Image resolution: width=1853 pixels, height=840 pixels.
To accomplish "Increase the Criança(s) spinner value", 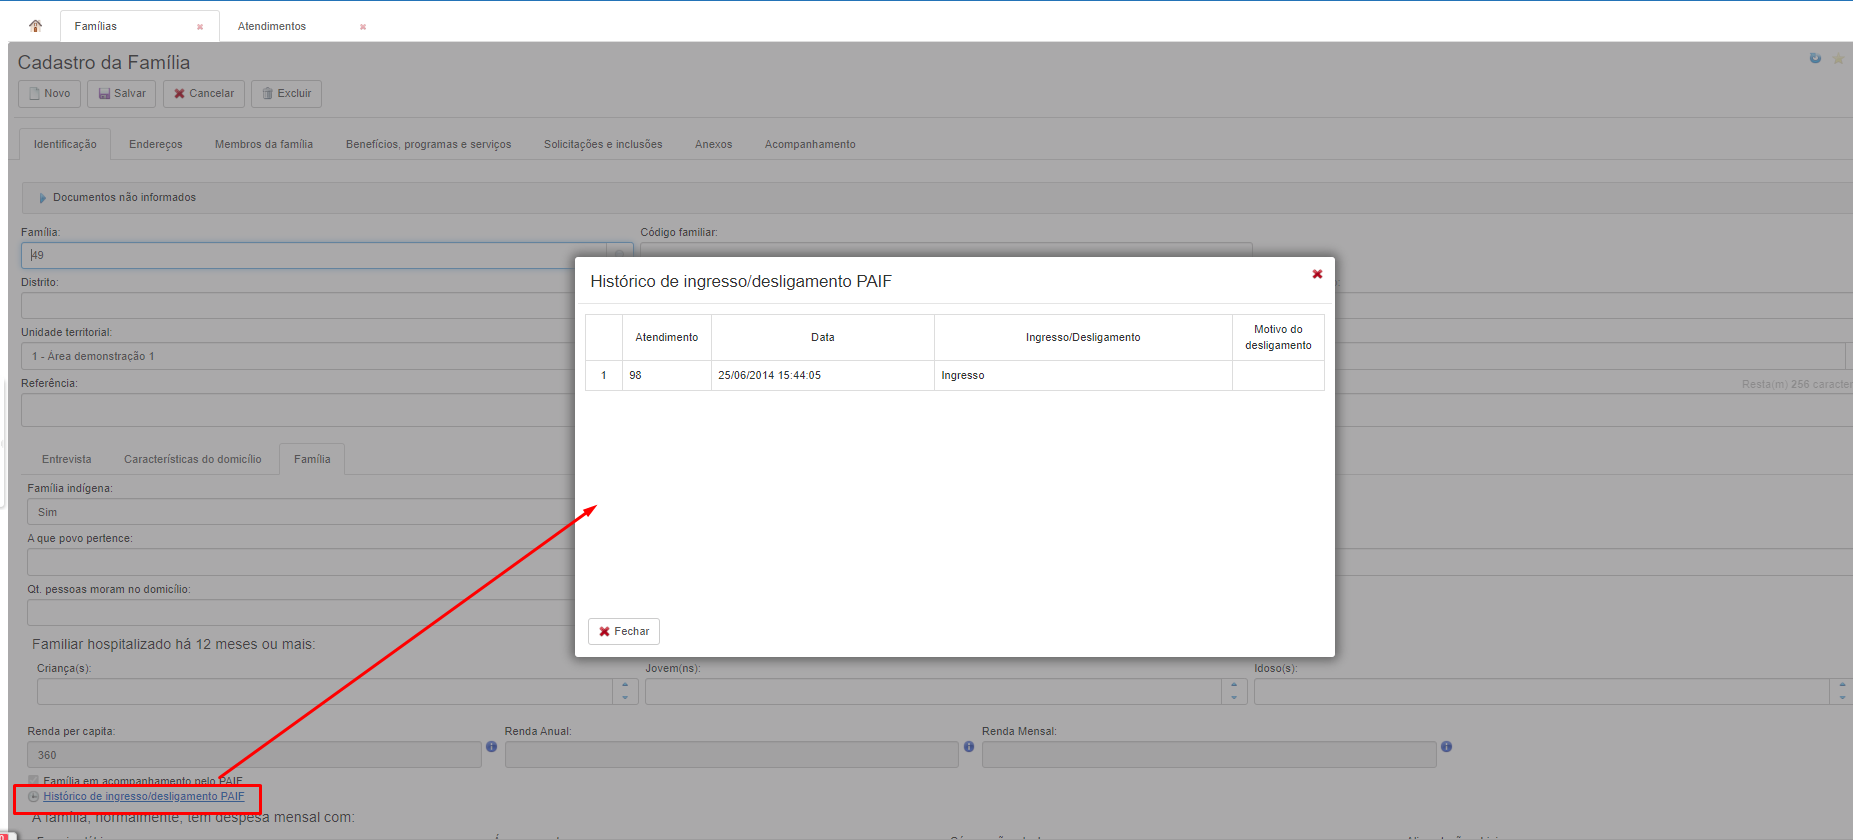I will tap(625, 685).
